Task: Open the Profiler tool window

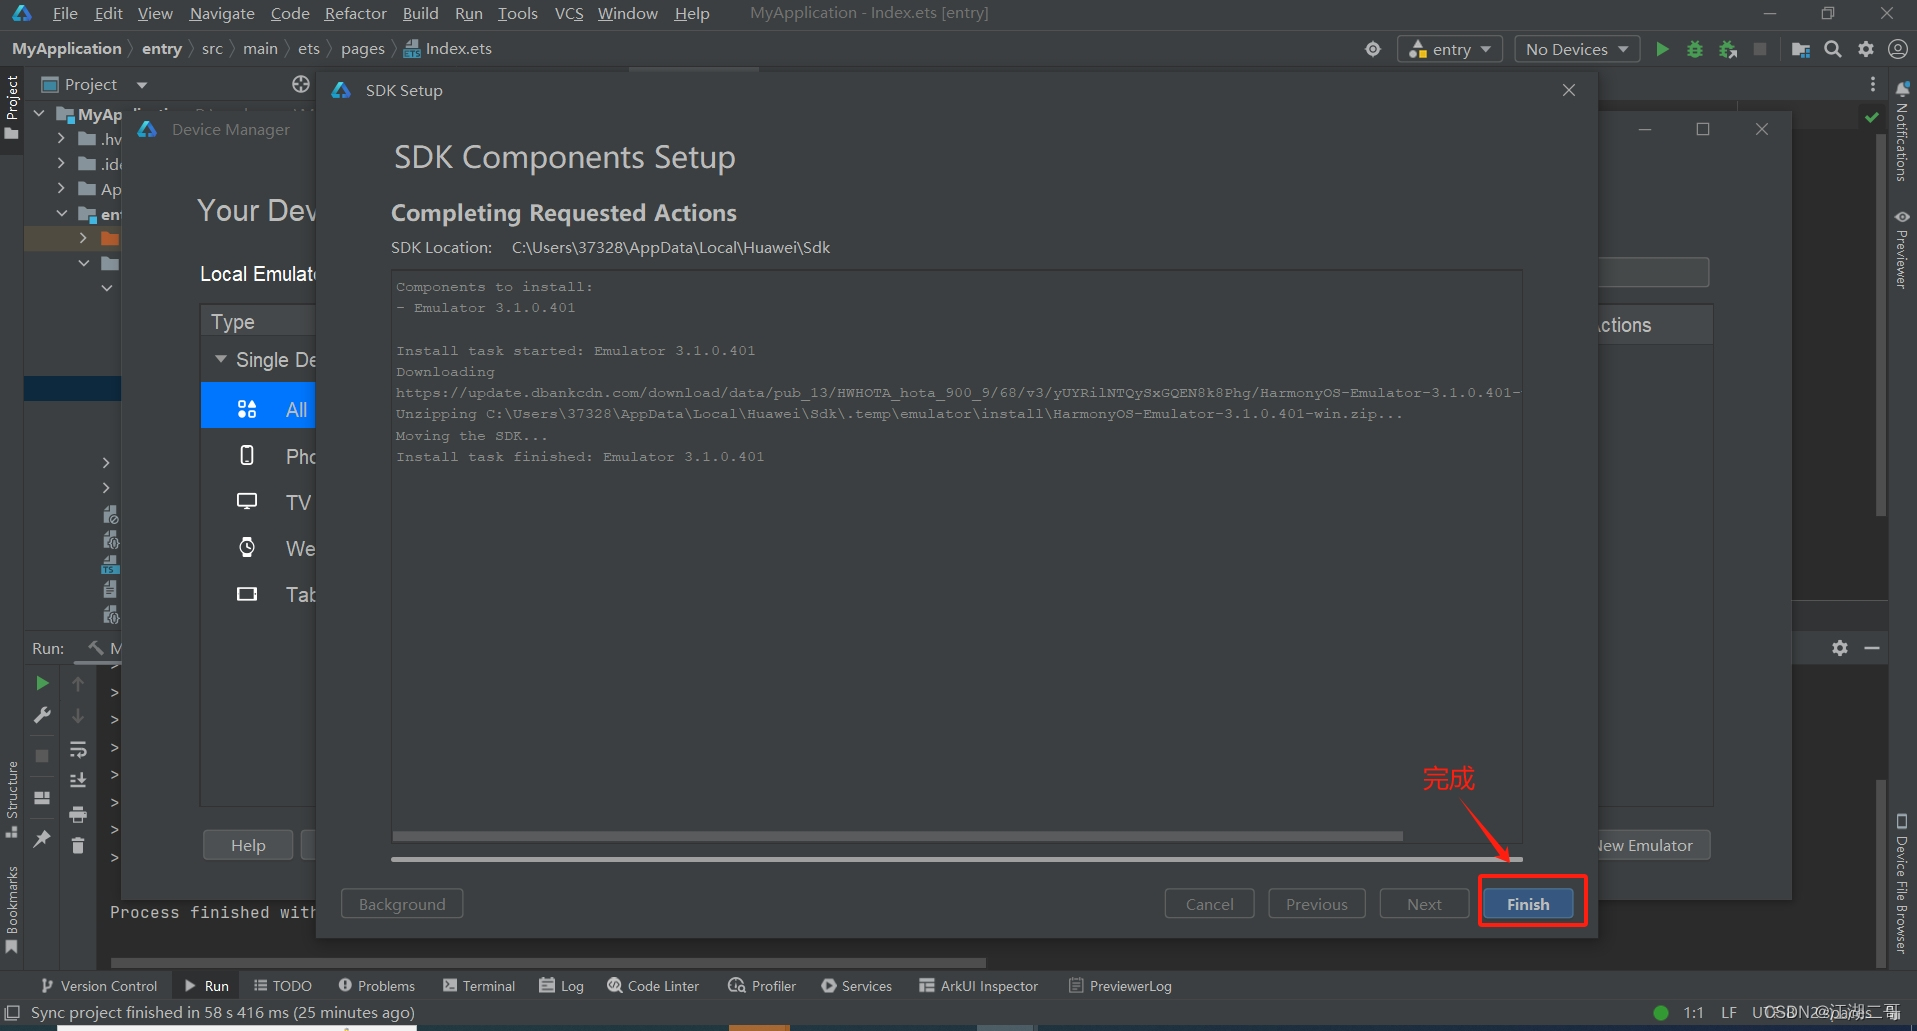Action: pyautogui.click(x=763, y=986)
